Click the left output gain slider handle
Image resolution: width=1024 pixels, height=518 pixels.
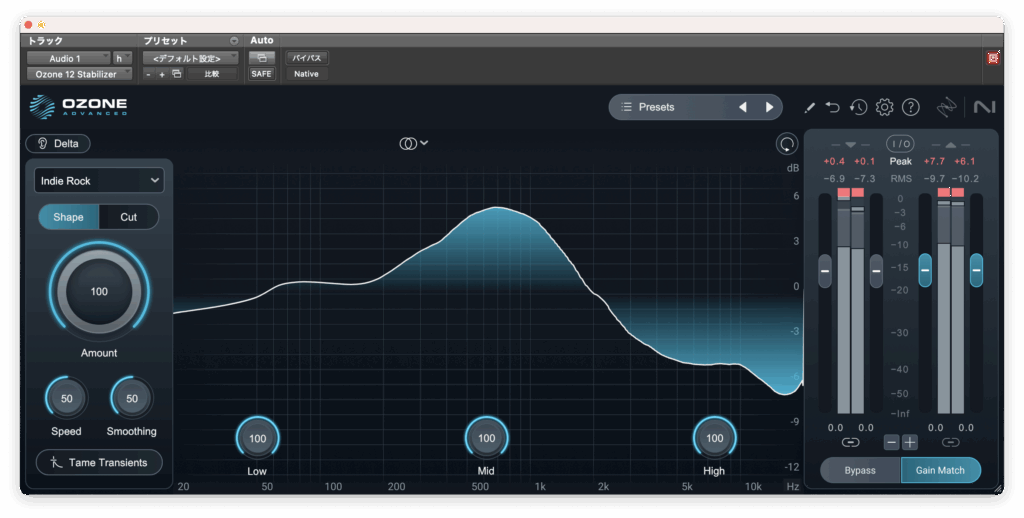click(925, 268)
